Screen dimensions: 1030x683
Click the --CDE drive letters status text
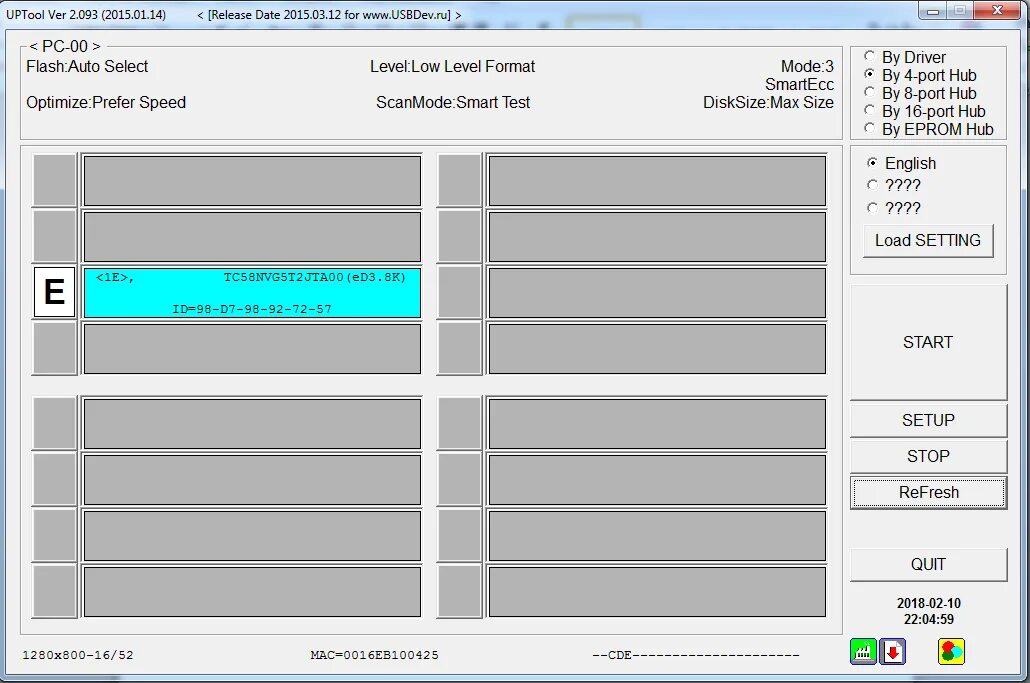[x=695, y=655]
